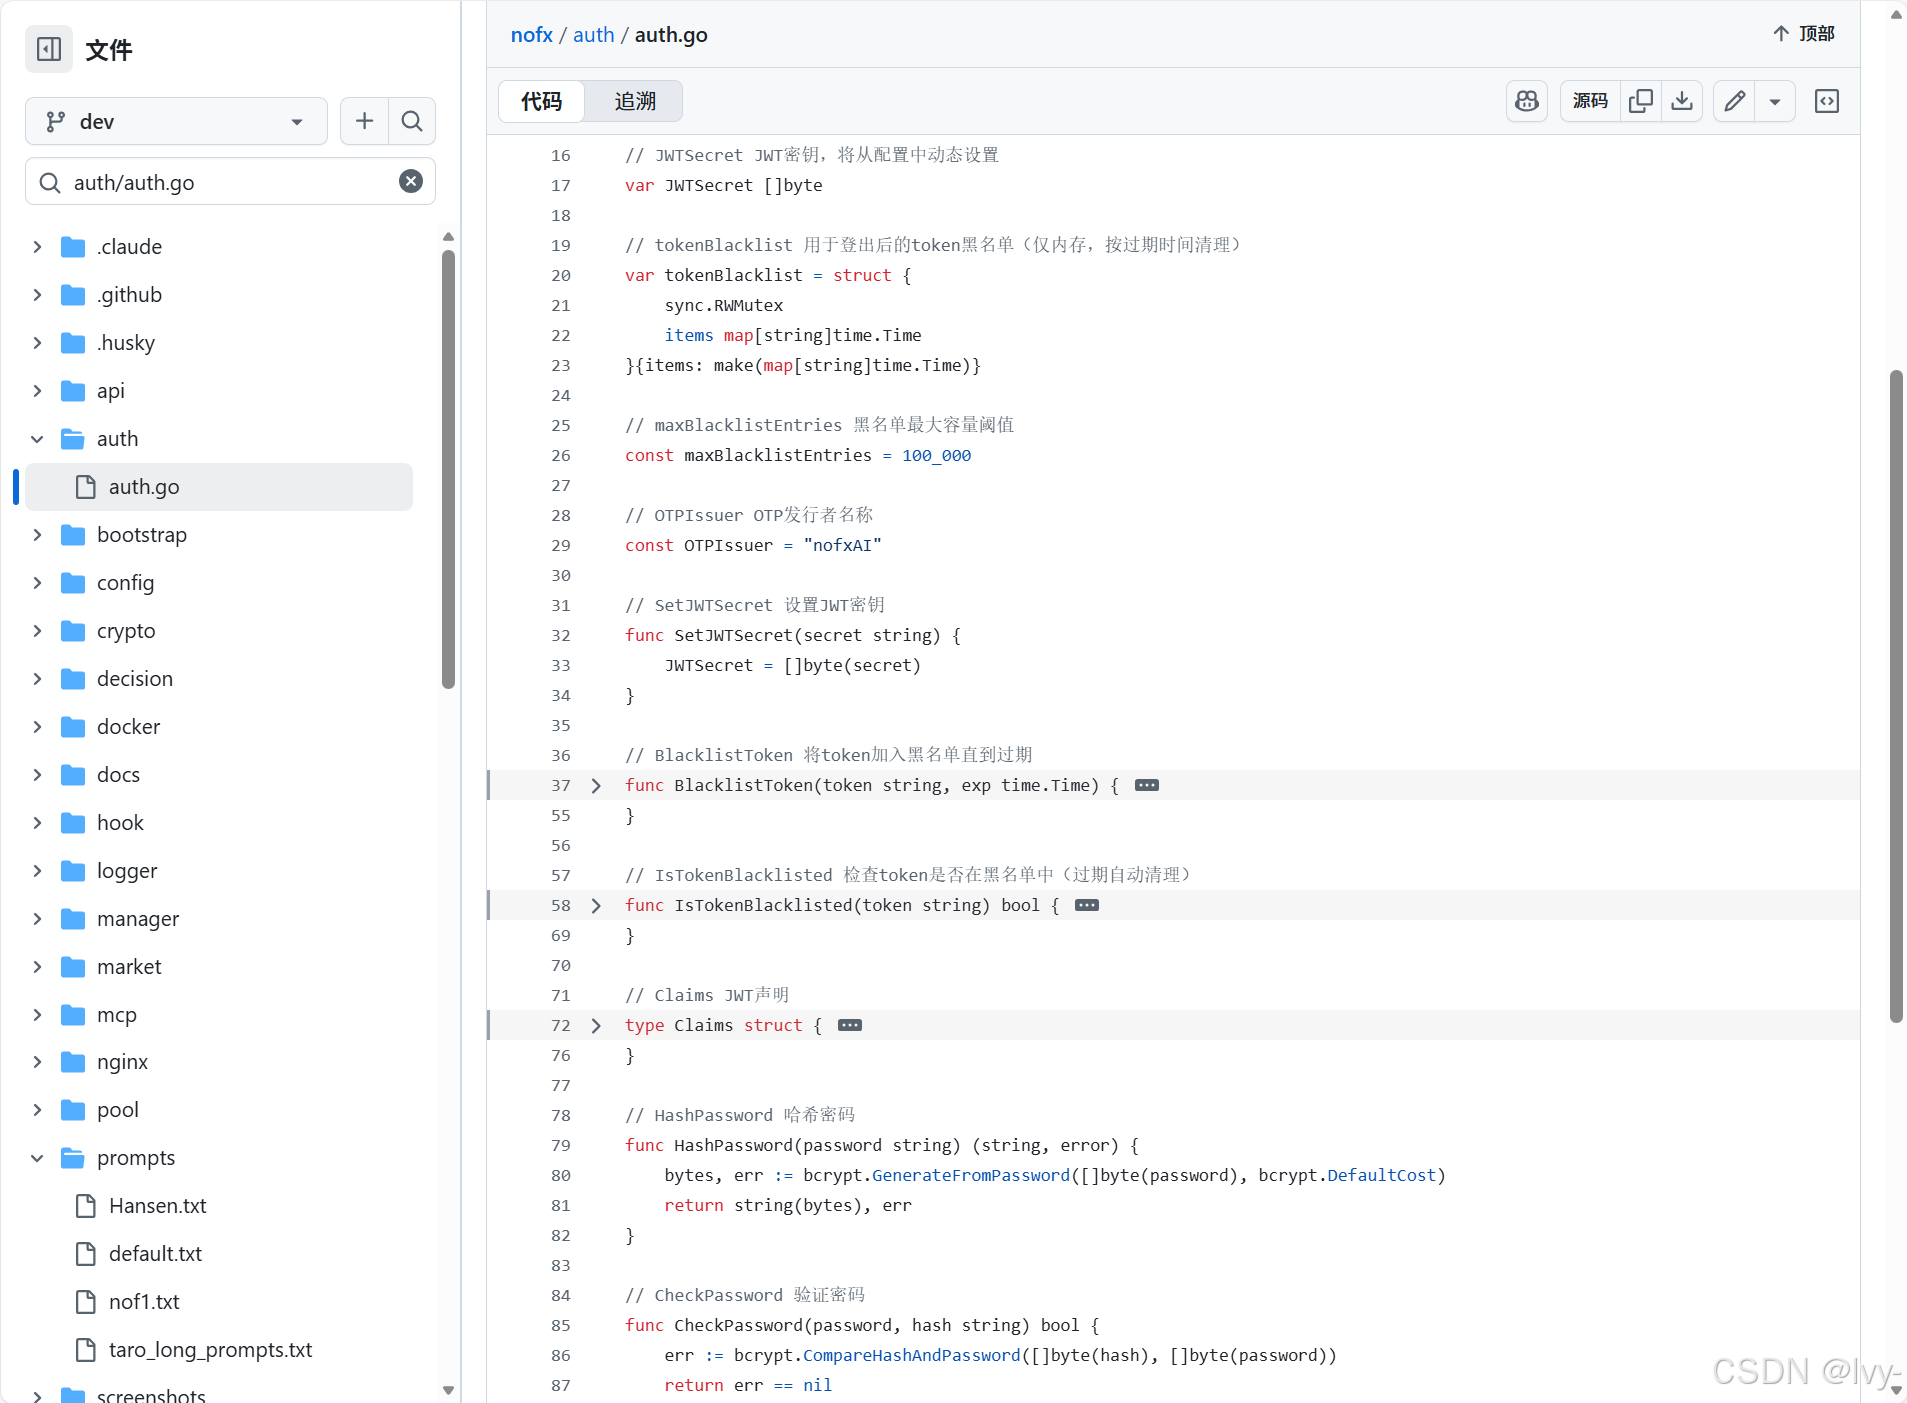The height and width of the screenshot is (1403, 1907).
Task: Open the dev branch selector dropdown
Action: click(176, 121)
